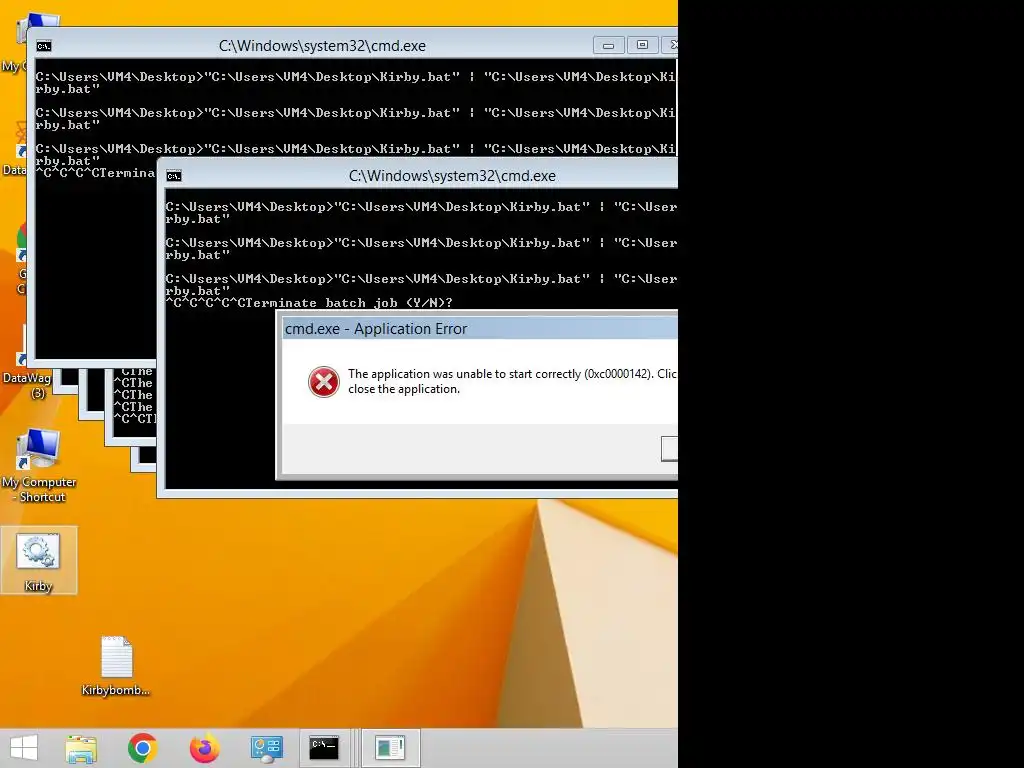Select the Kirby batch file icon
This screenshot has width=1024, height=768.
38,560
